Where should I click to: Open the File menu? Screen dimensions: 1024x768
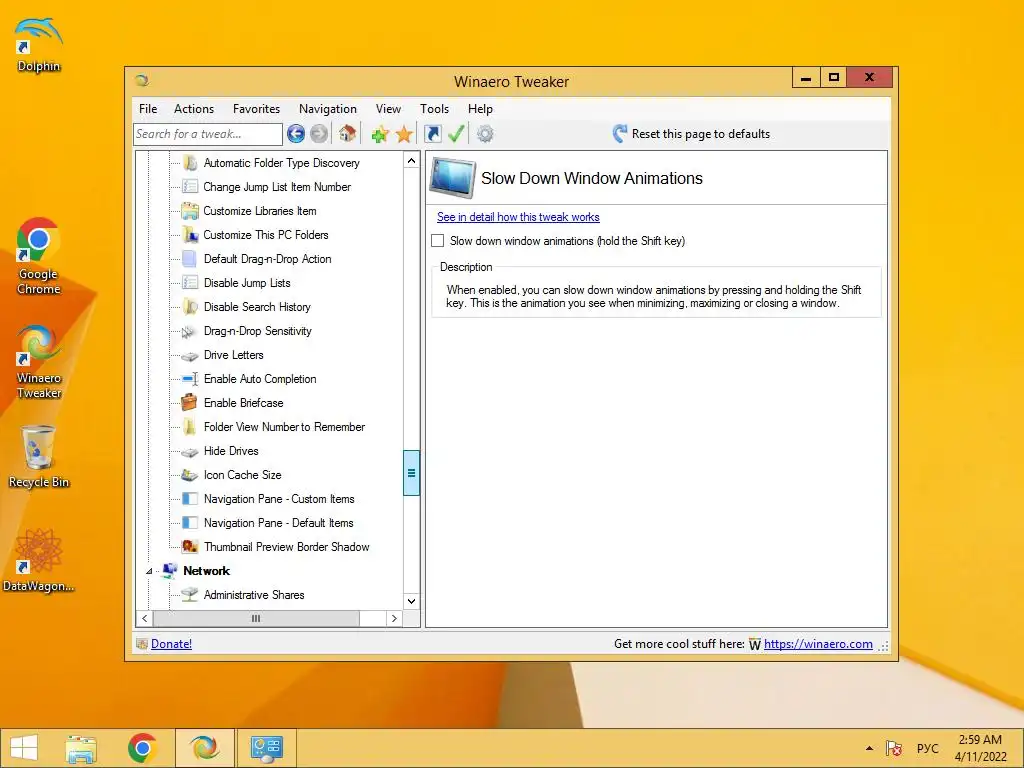[148, 109]
